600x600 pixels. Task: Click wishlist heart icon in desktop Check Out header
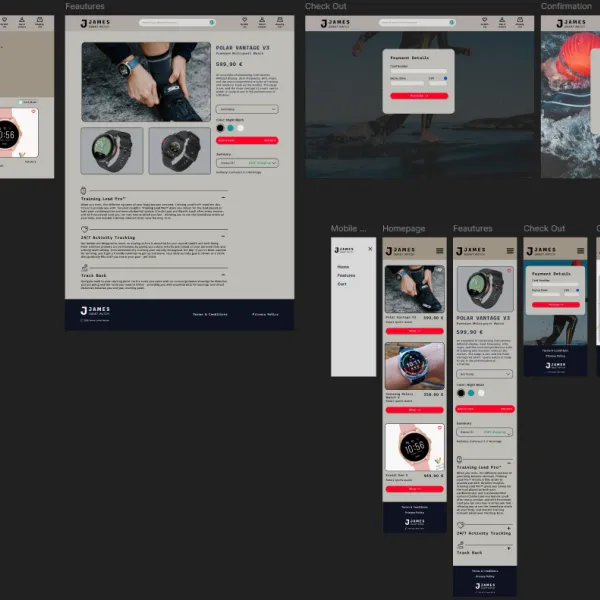point(484,20)
